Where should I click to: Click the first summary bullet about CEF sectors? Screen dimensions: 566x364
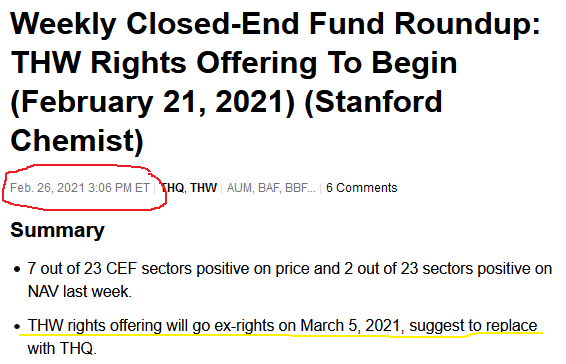pos(290,280)
